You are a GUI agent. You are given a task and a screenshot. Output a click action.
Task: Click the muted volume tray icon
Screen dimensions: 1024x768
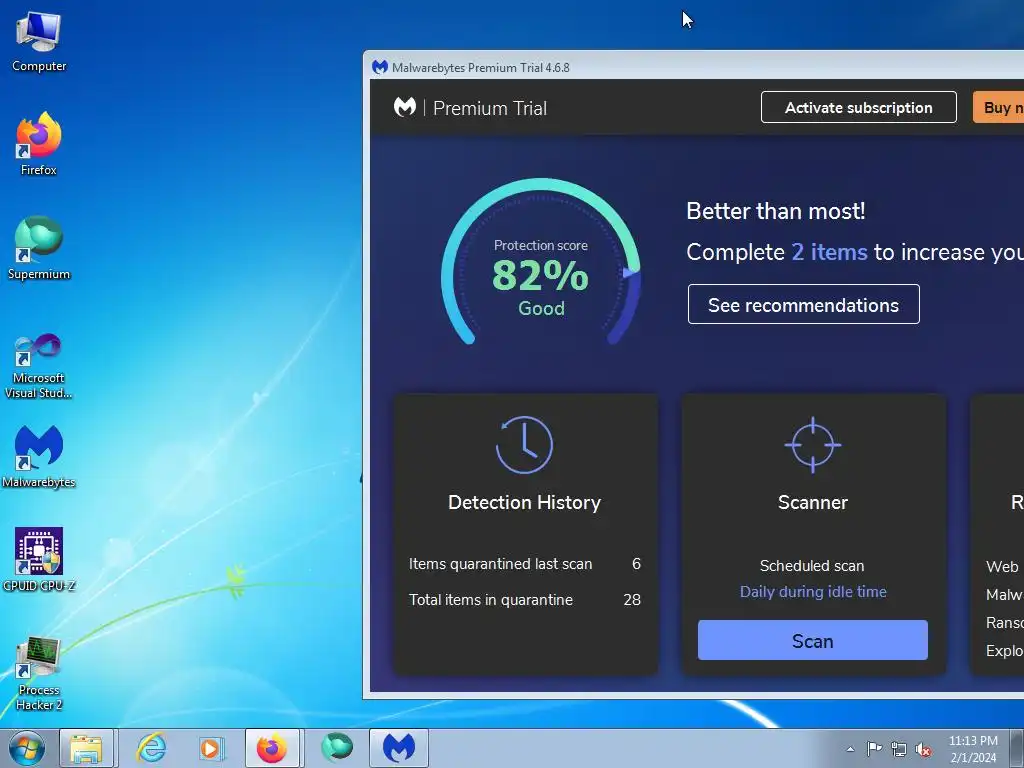pos(923,750)
